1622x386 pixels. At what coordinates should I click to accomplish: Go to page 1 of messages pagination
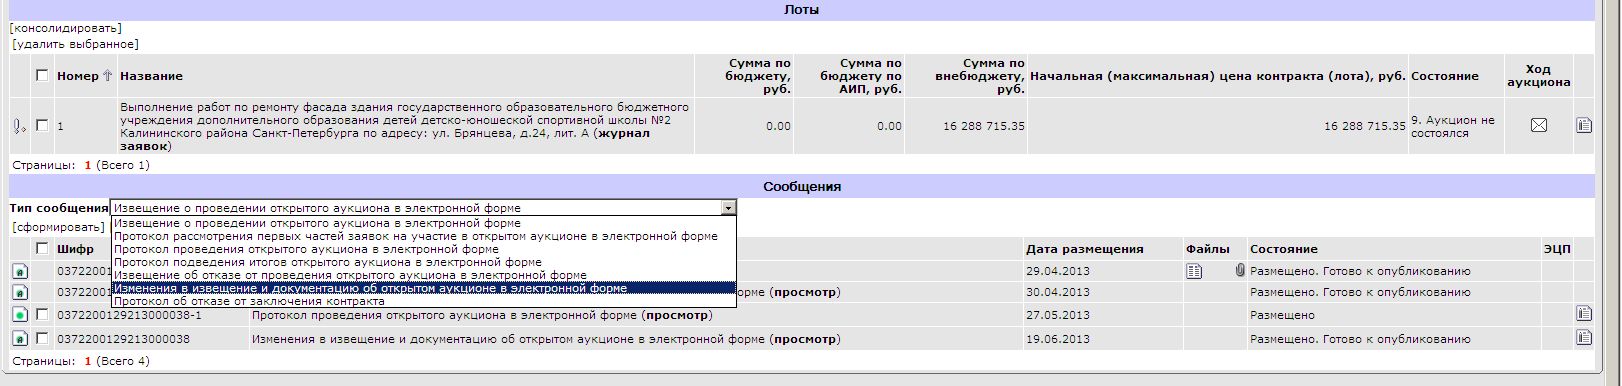pyautogui.click(x=88, y=361)
